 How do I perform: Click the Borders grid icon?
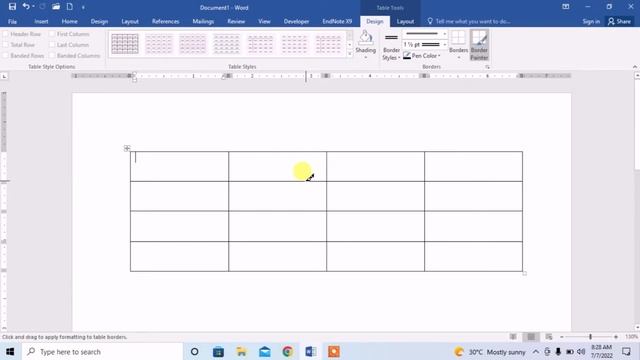click(x=458, y=38)
